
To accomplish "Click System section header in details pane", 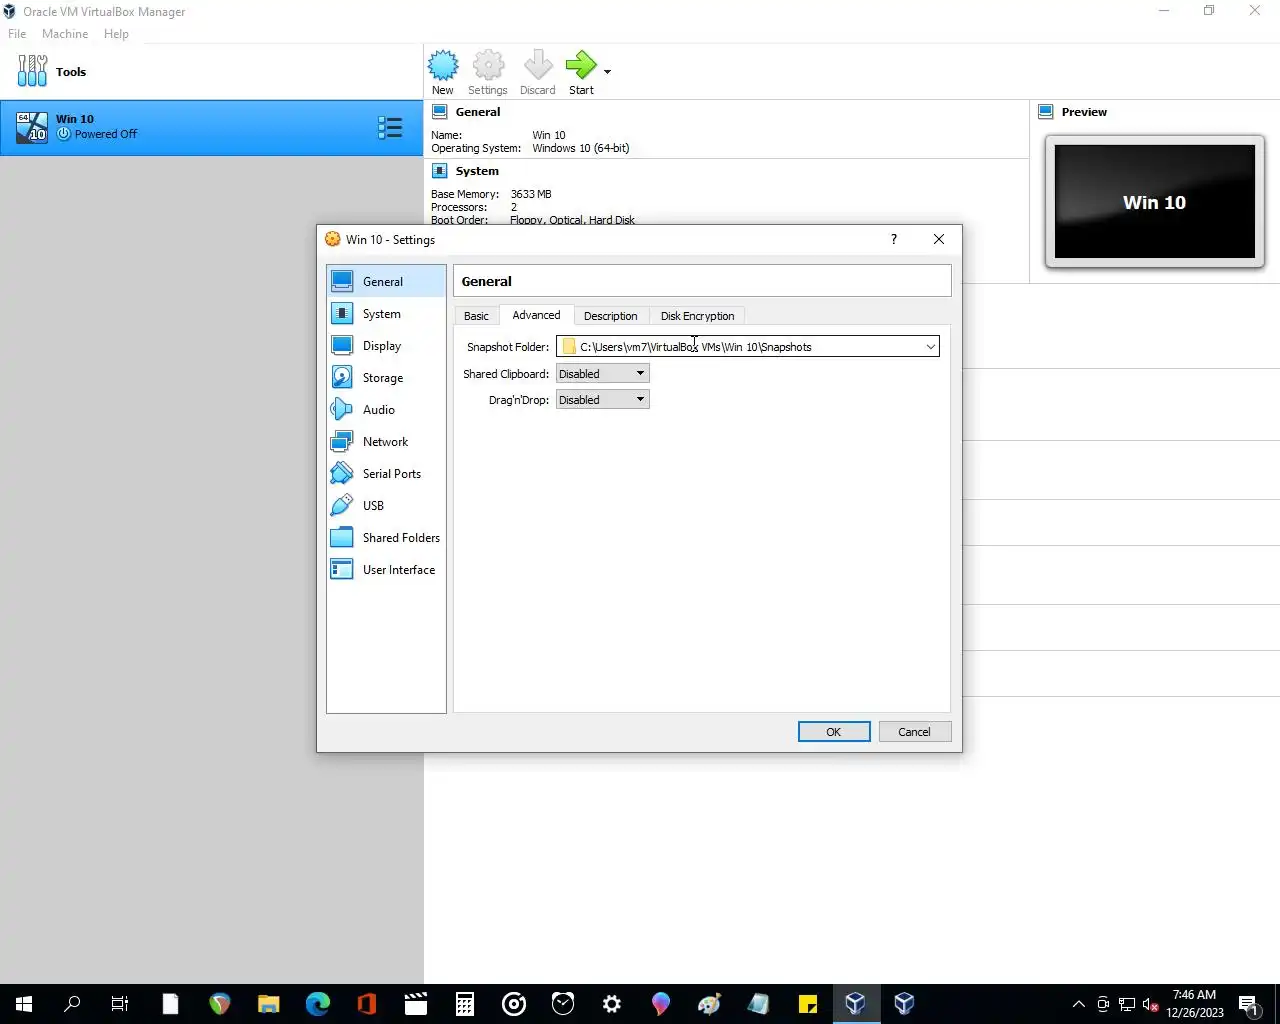I will click(477, 171).
